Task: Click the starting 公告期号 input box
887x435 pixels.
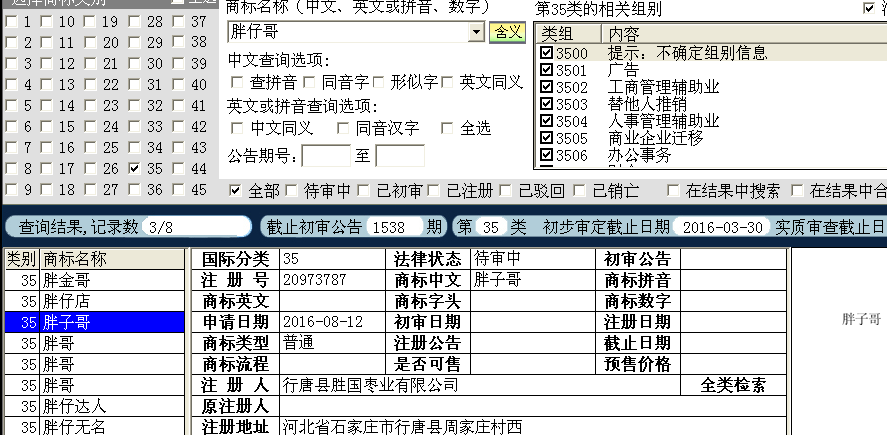Action: click(x=326, y=156)
